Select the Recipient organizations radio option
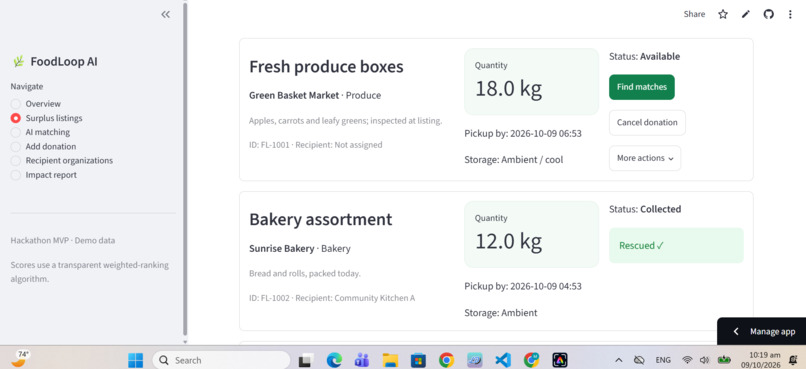806x369 pixels. [x=62, y=160]
